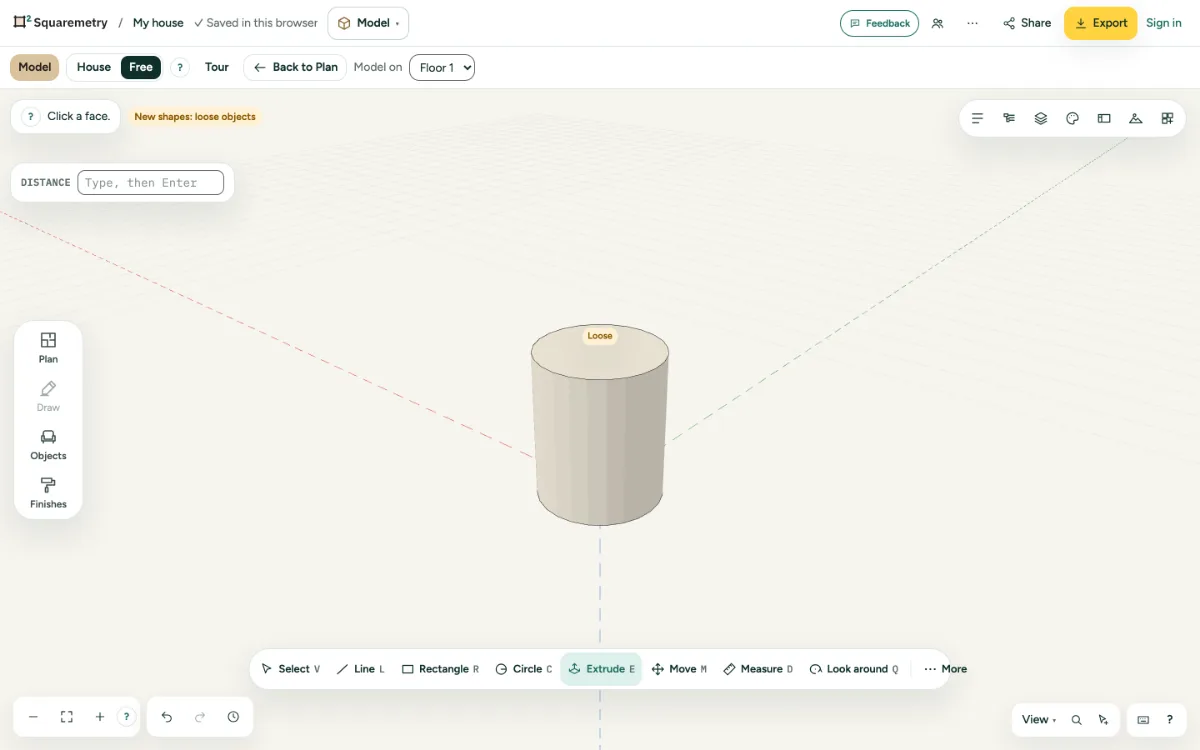This screenshot has width=1200, height=750.
Task: Toggle the Model mode pill
Action: tap(34, 67)
